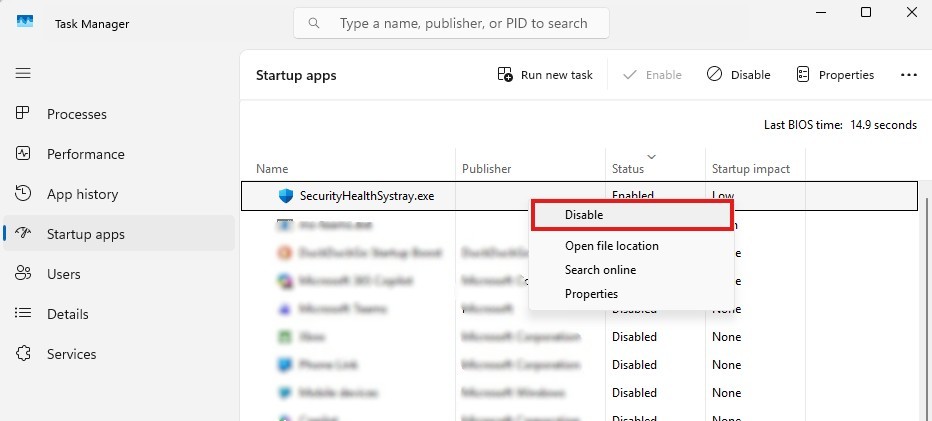
Task: Click the Startup apps gauge icon
Action: [23, 233]
